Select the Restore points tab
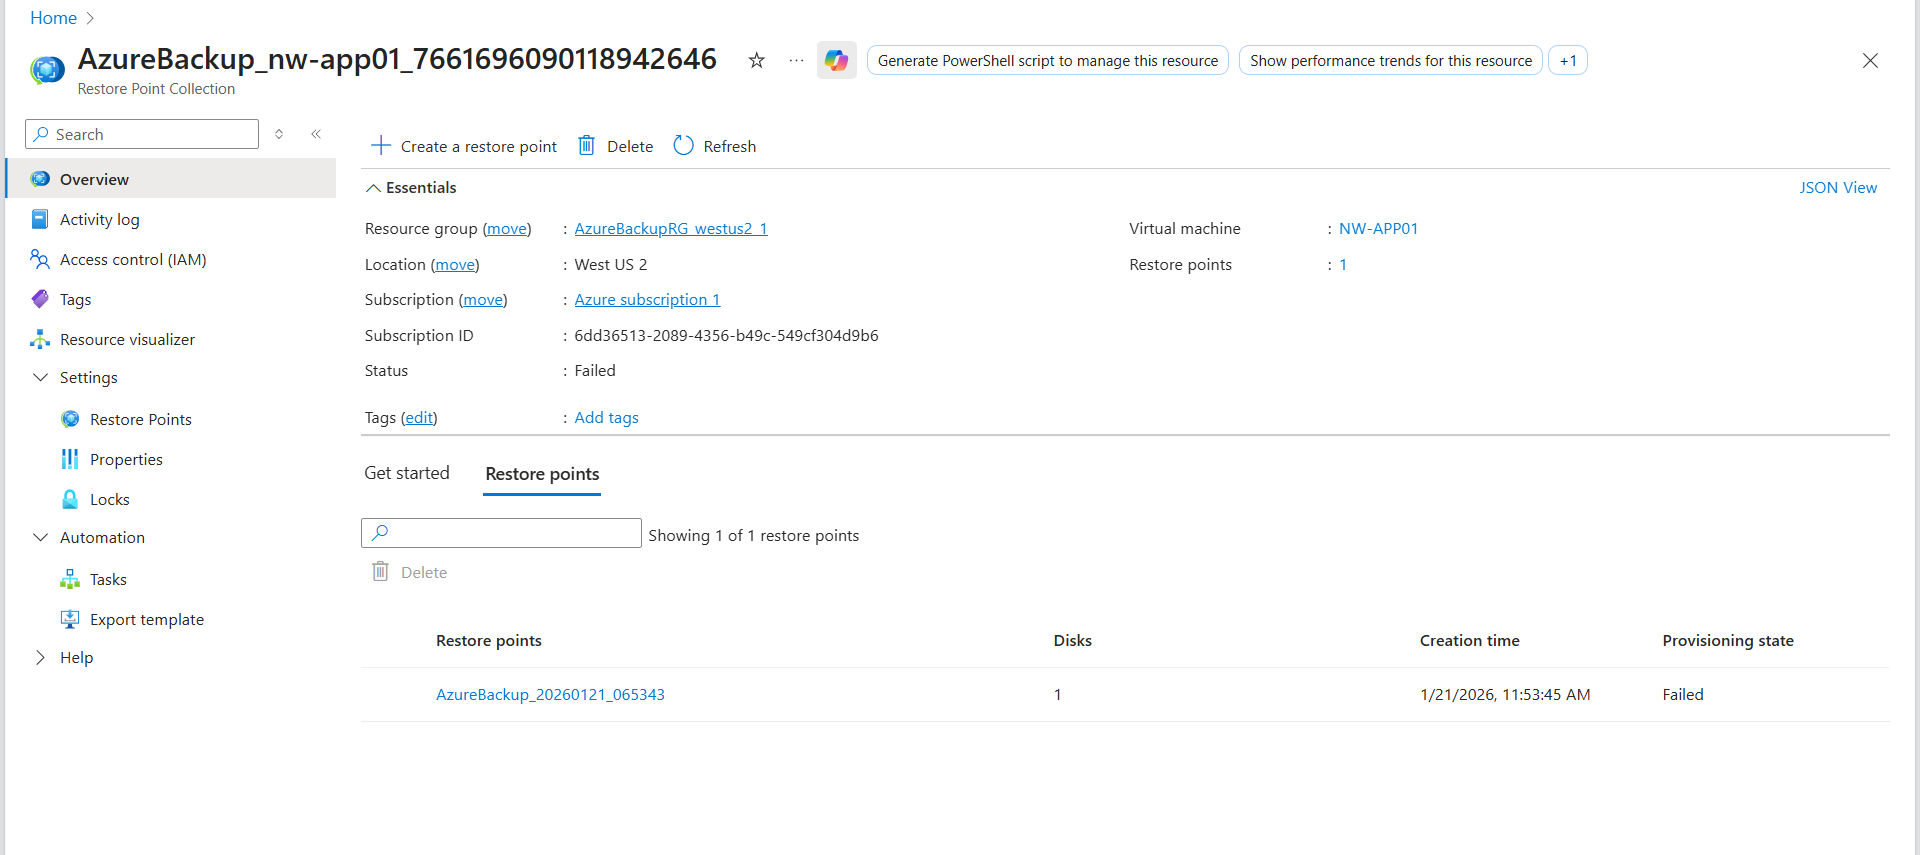The width and height of the screenshot is (1920, 855). 542,474
